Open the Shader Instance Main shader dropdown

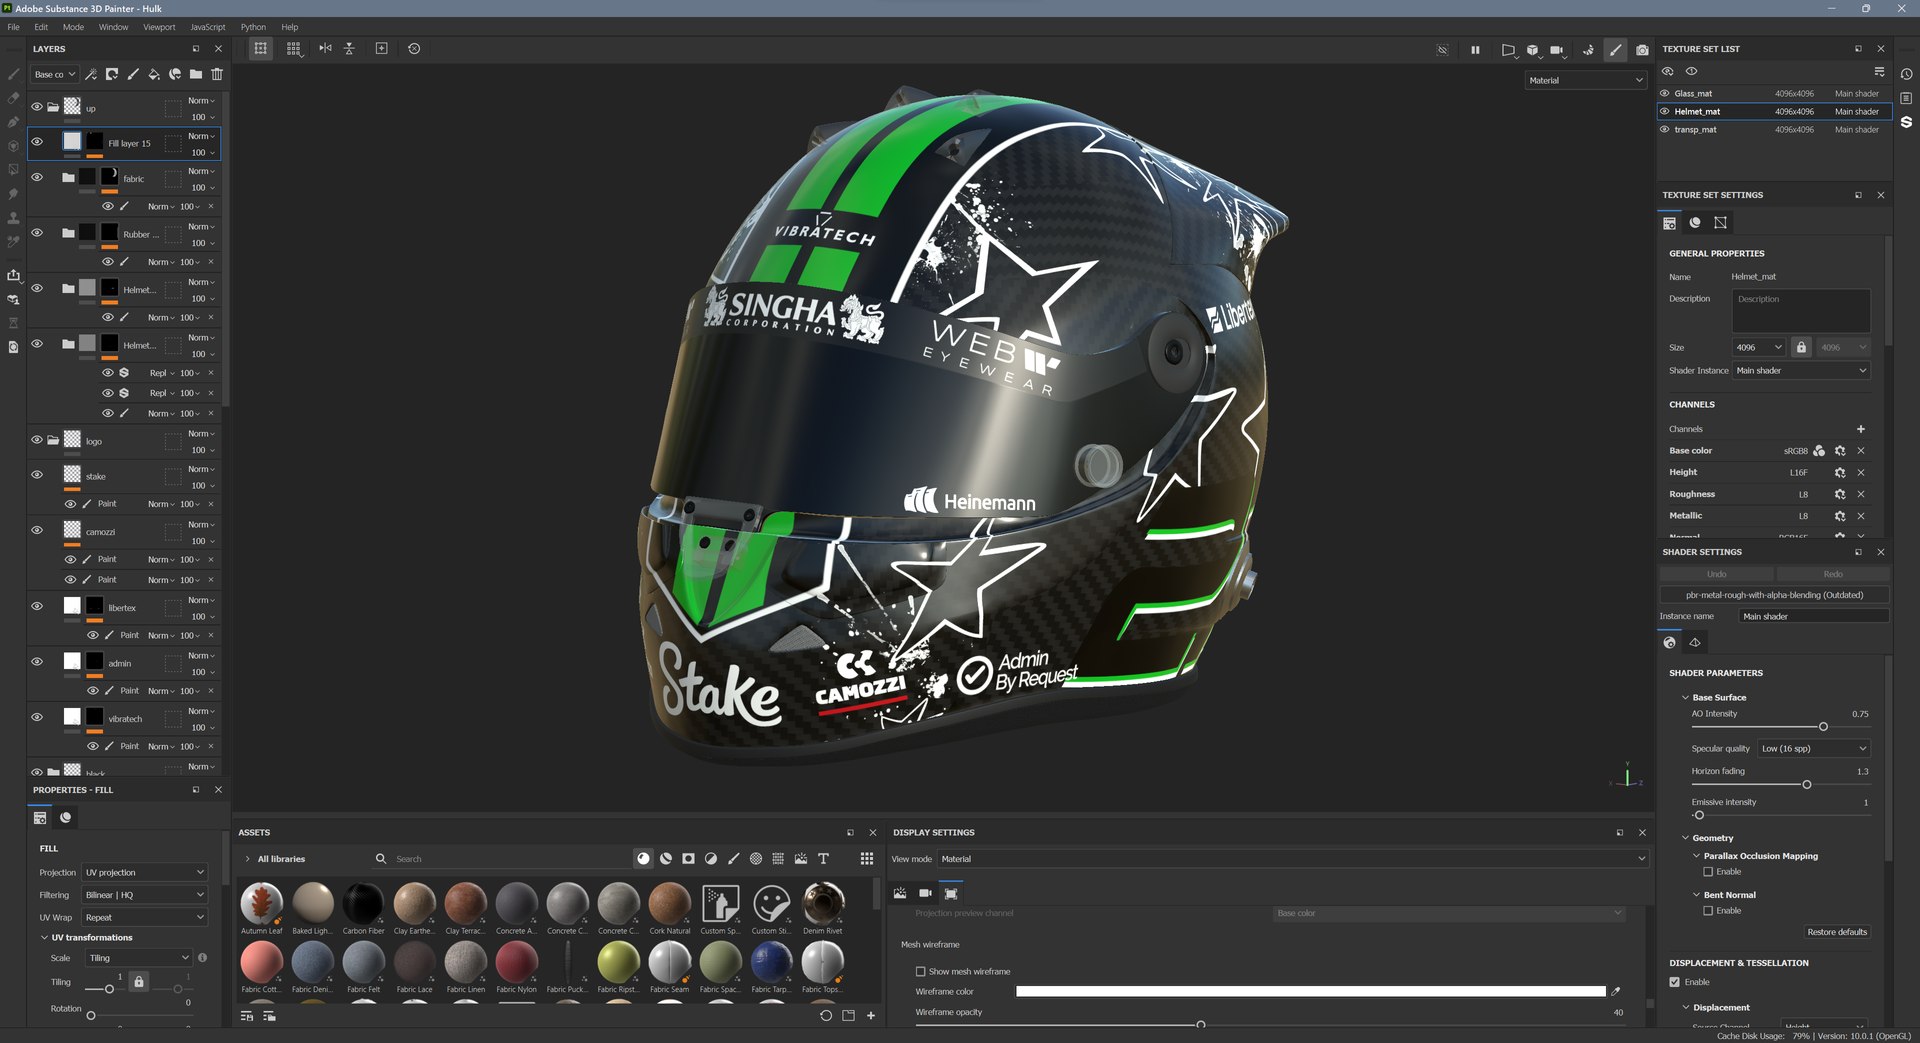coord(1801,370)
